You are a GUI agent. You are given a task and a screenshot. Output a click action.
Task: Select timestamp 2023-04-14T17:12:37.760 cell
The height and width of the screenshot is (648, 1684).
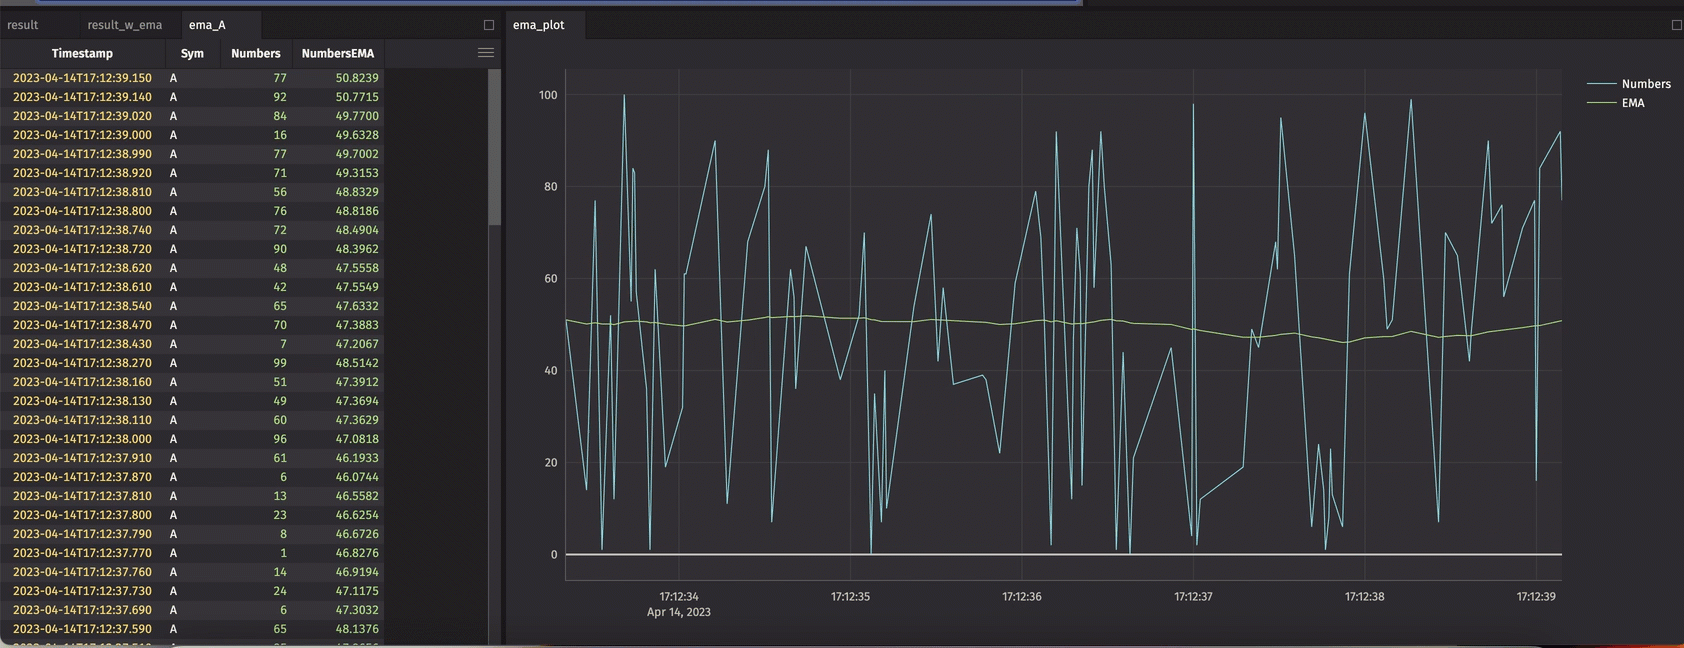(x=82, y=572)
